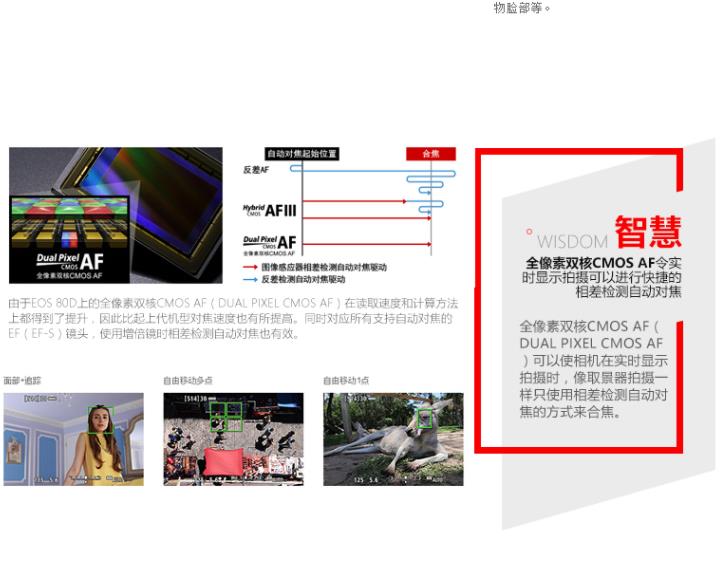Click the 自动对焦起始位置 black label
The height and width of the screenshot is (570, 720).
click(302, 153)
